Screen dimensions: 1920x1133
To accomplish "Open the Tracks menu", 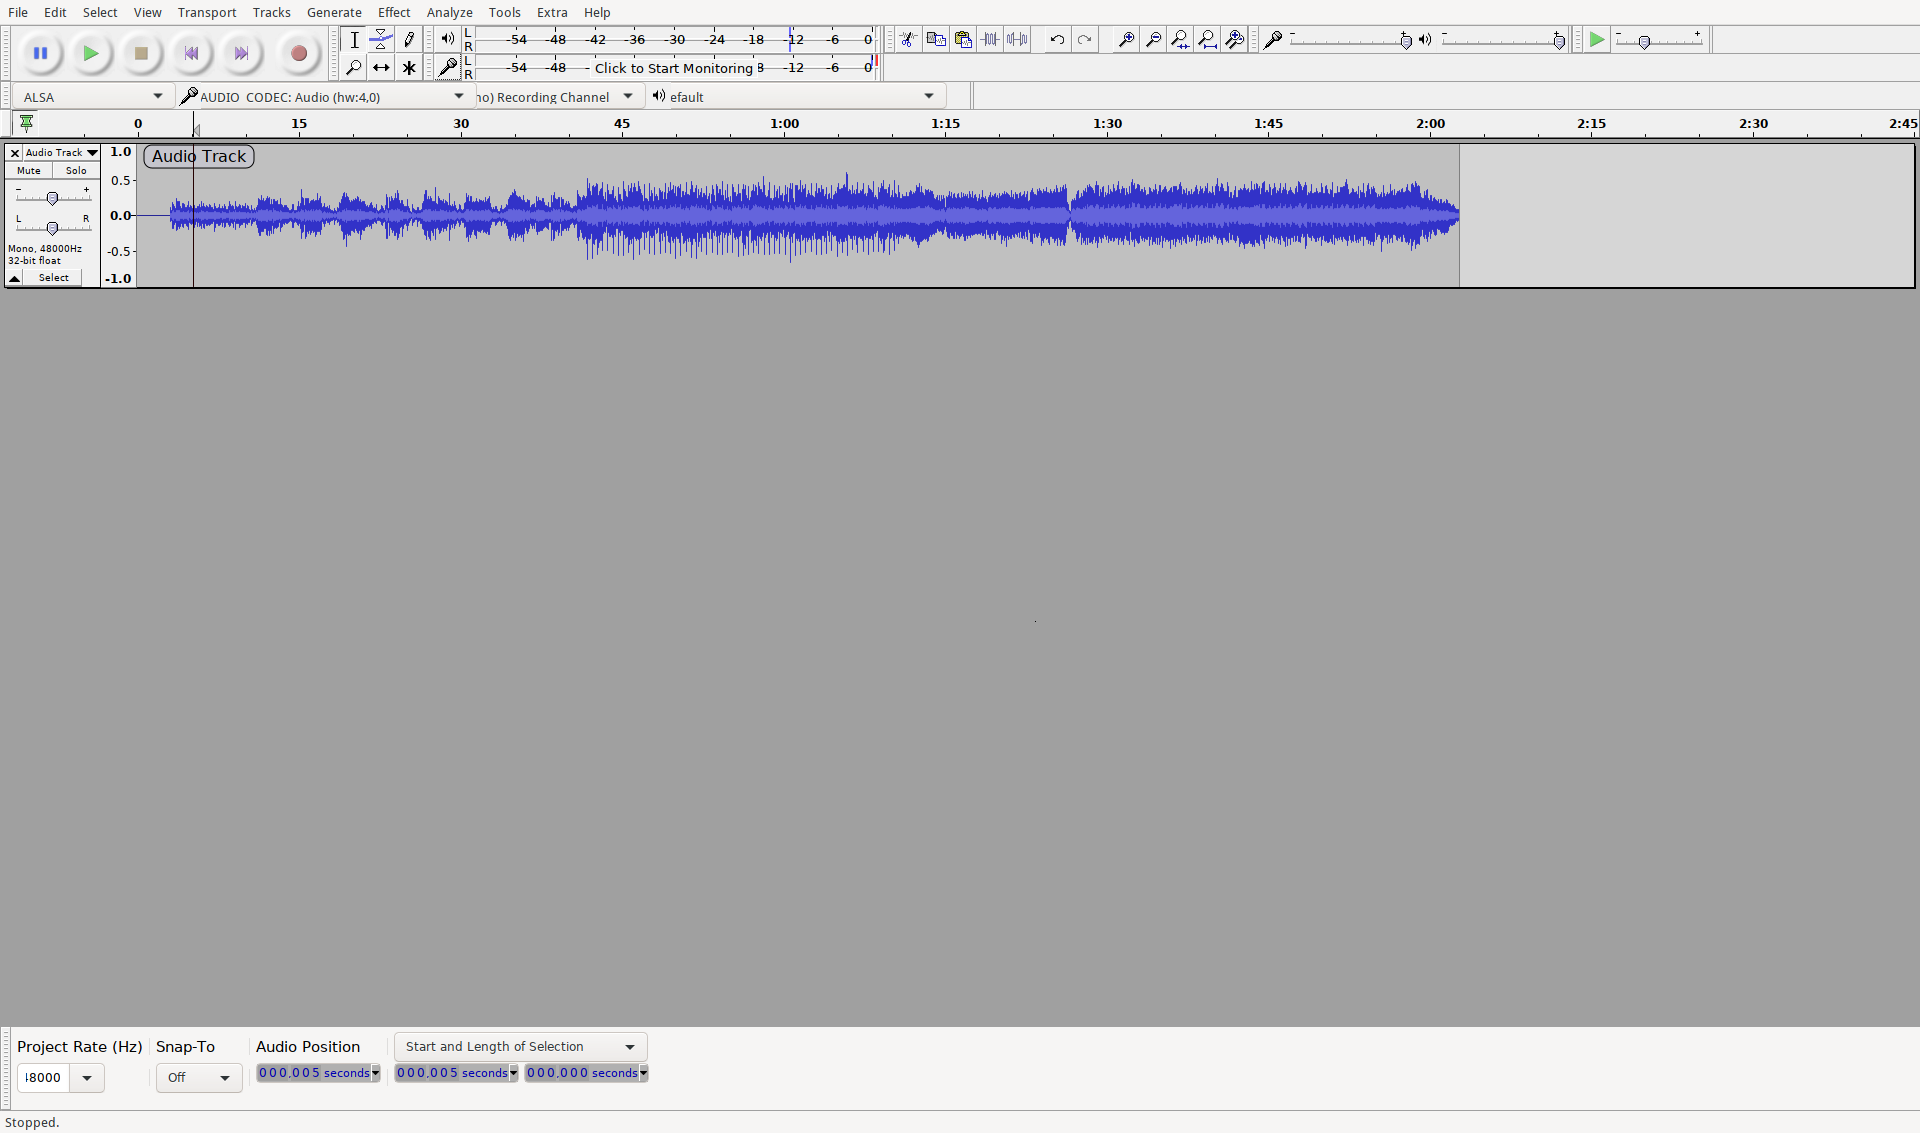I will [271, 12].
